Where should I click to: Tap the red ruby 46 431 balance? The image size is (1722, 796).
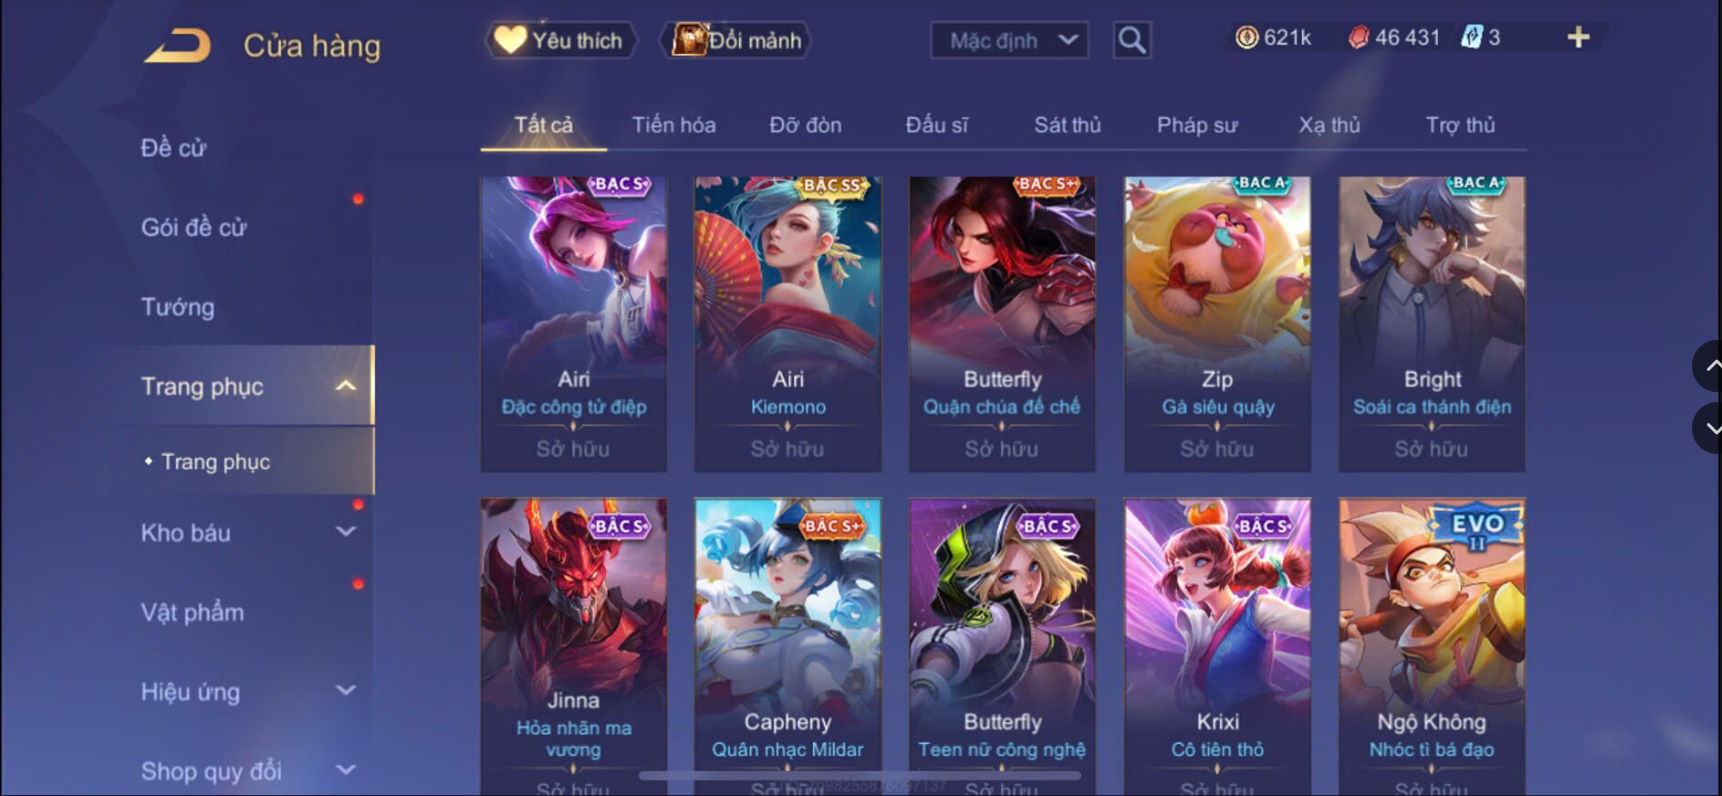[1394, 38]
